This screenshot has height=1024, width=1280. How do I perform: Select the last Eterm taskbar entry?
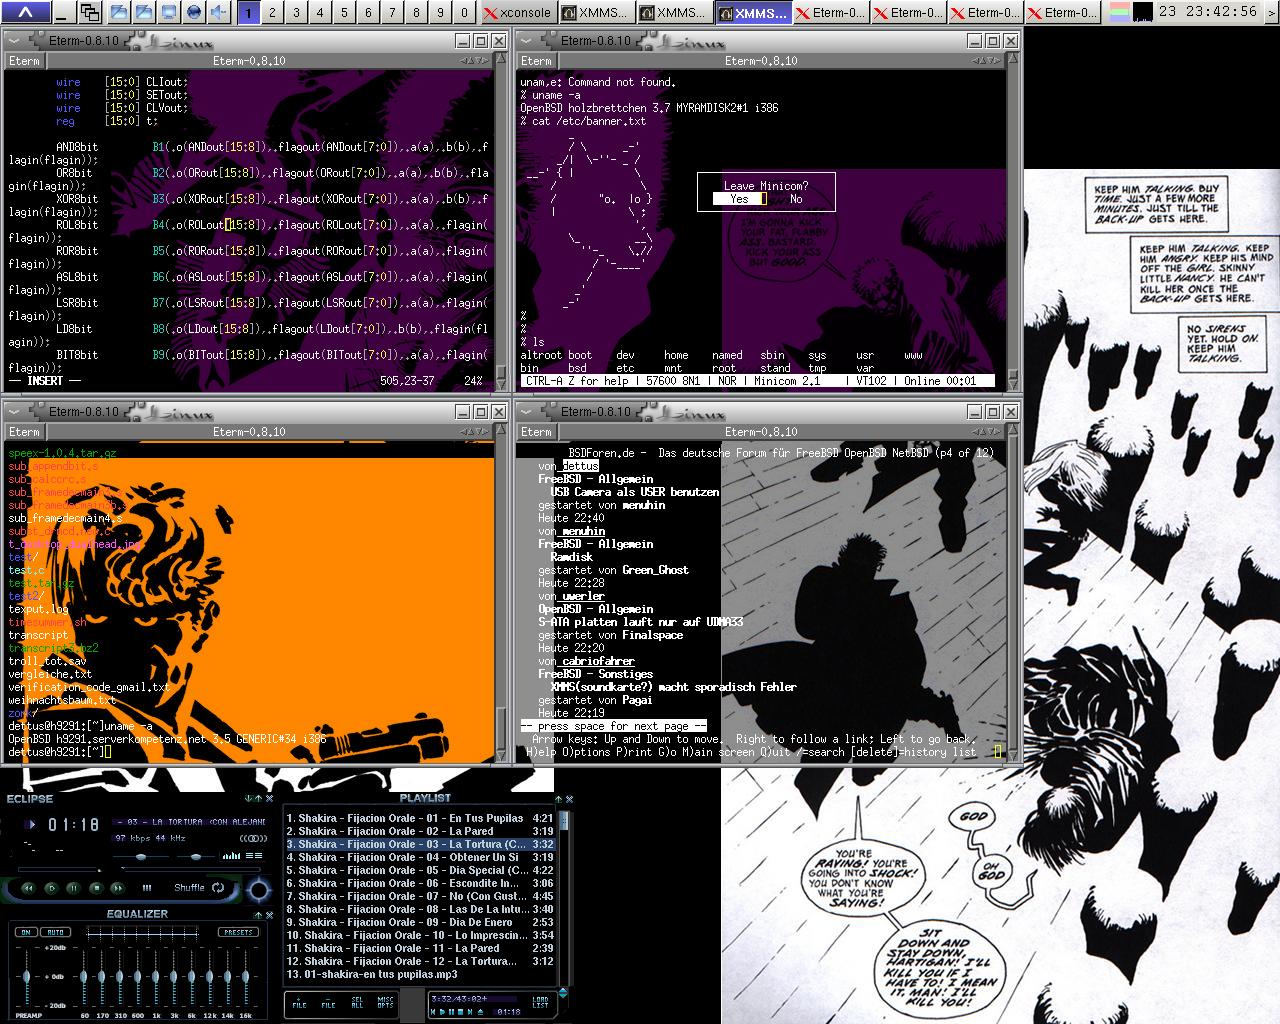pos(1063,13)
